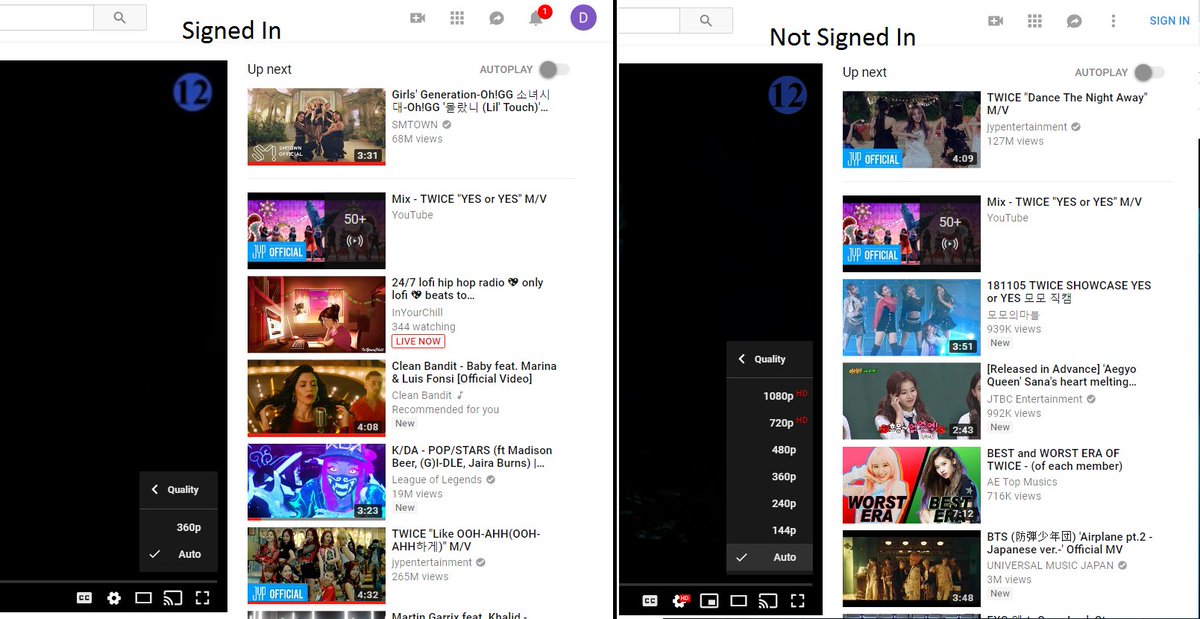
Task: Click progress bar in Signed In player
Action: [108, 580]
